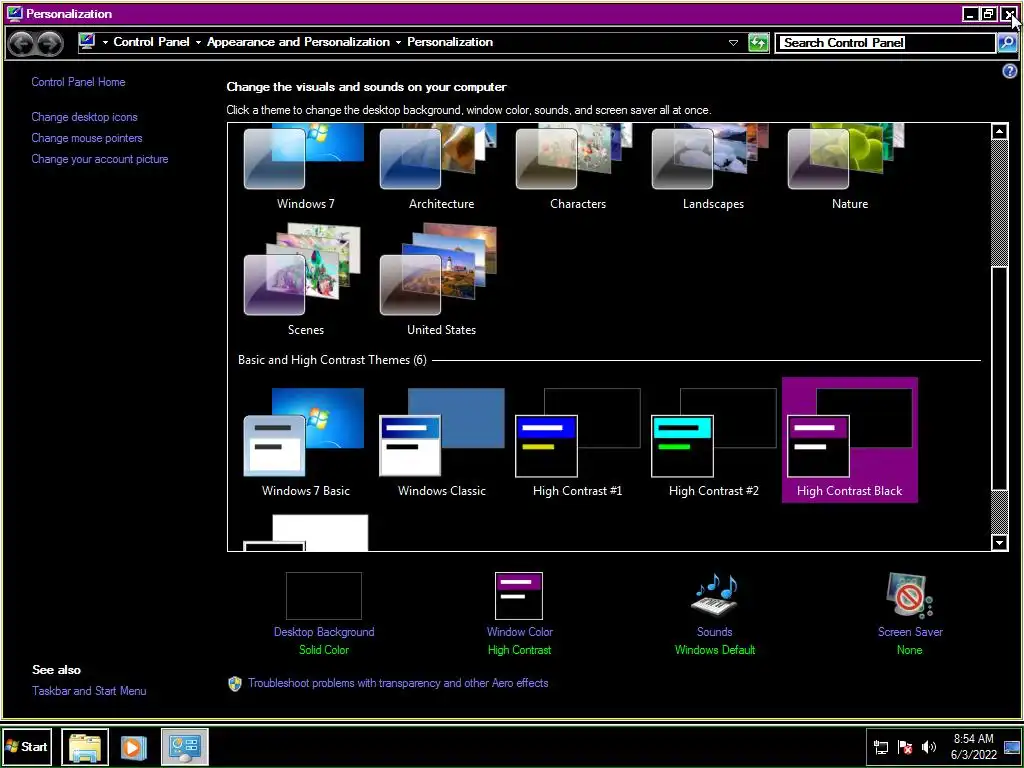Image resolution: width=1024 pixels, height=768 pixels.
Task: Open the network tray icon
Action: coord(881,748)
